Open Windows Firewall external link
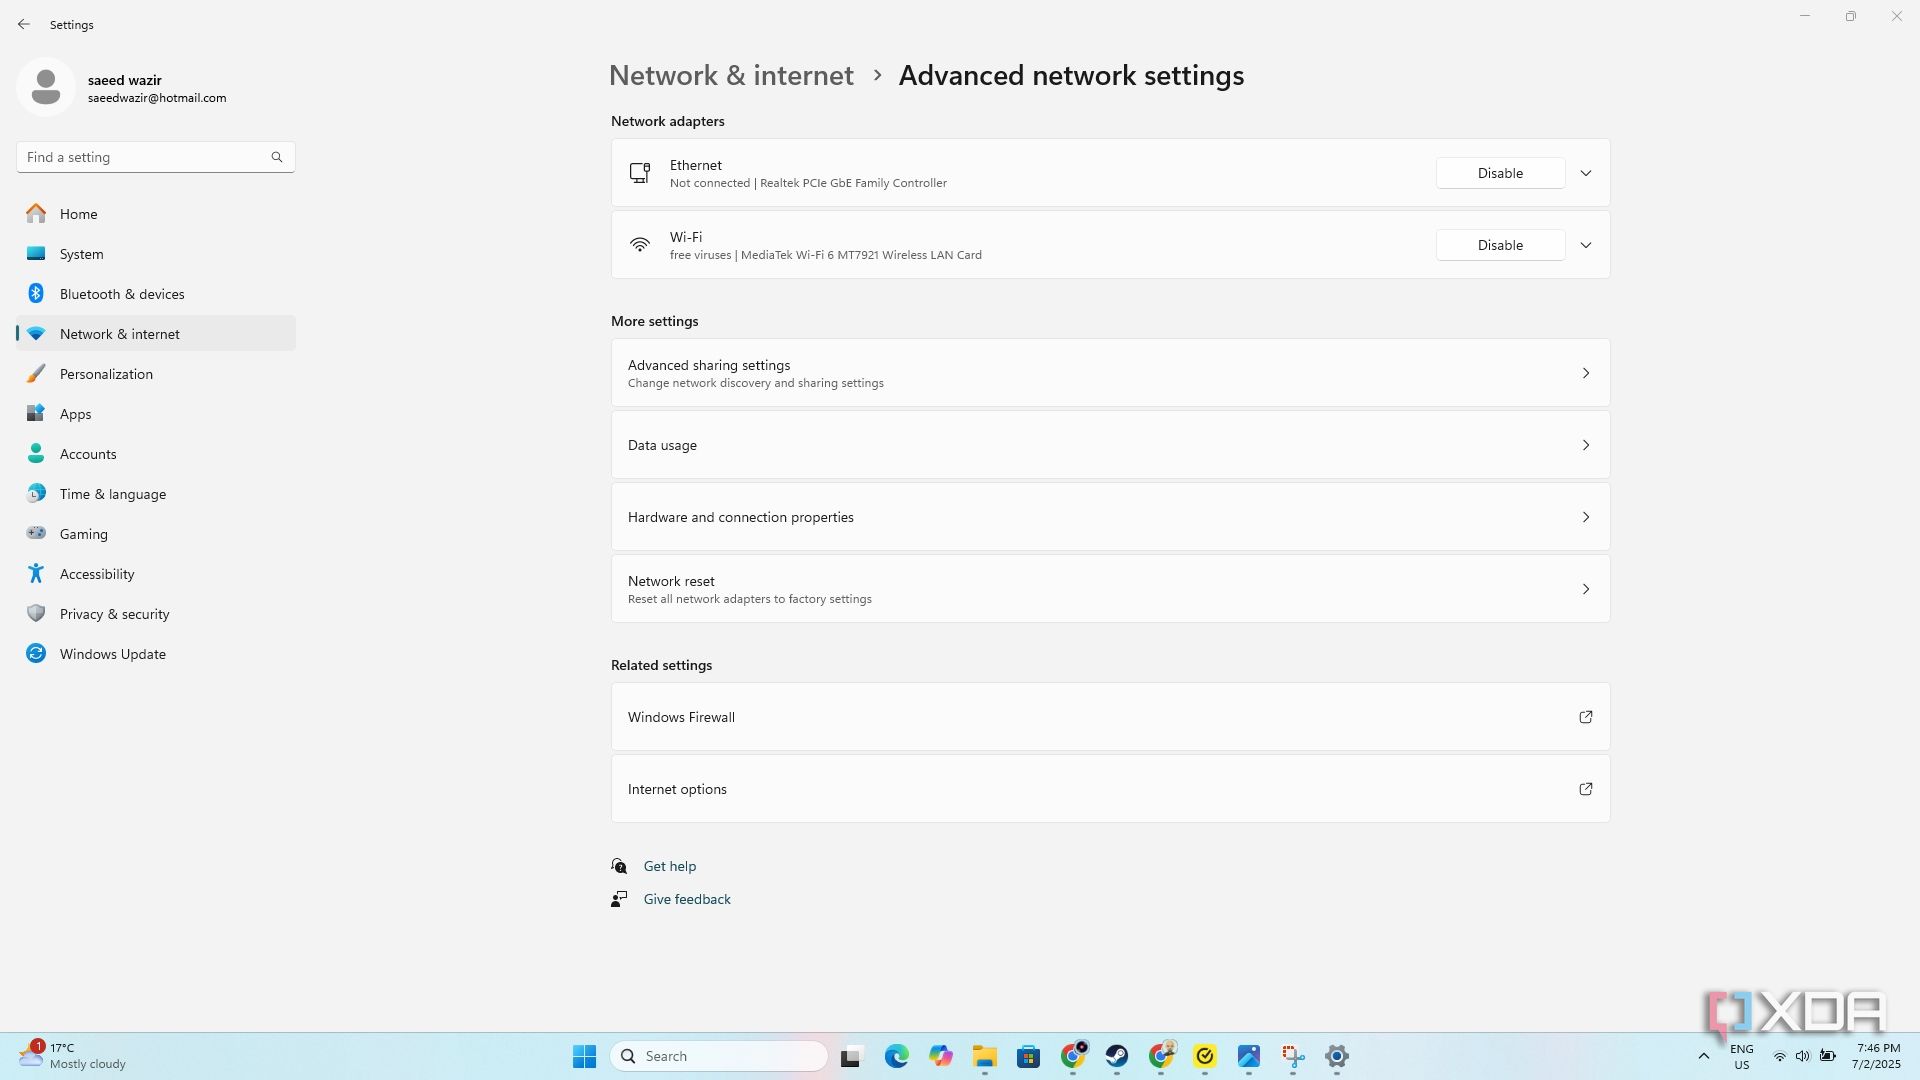The width and height of the screenshot is (1920, 1080). click(x=1110, y=717)
